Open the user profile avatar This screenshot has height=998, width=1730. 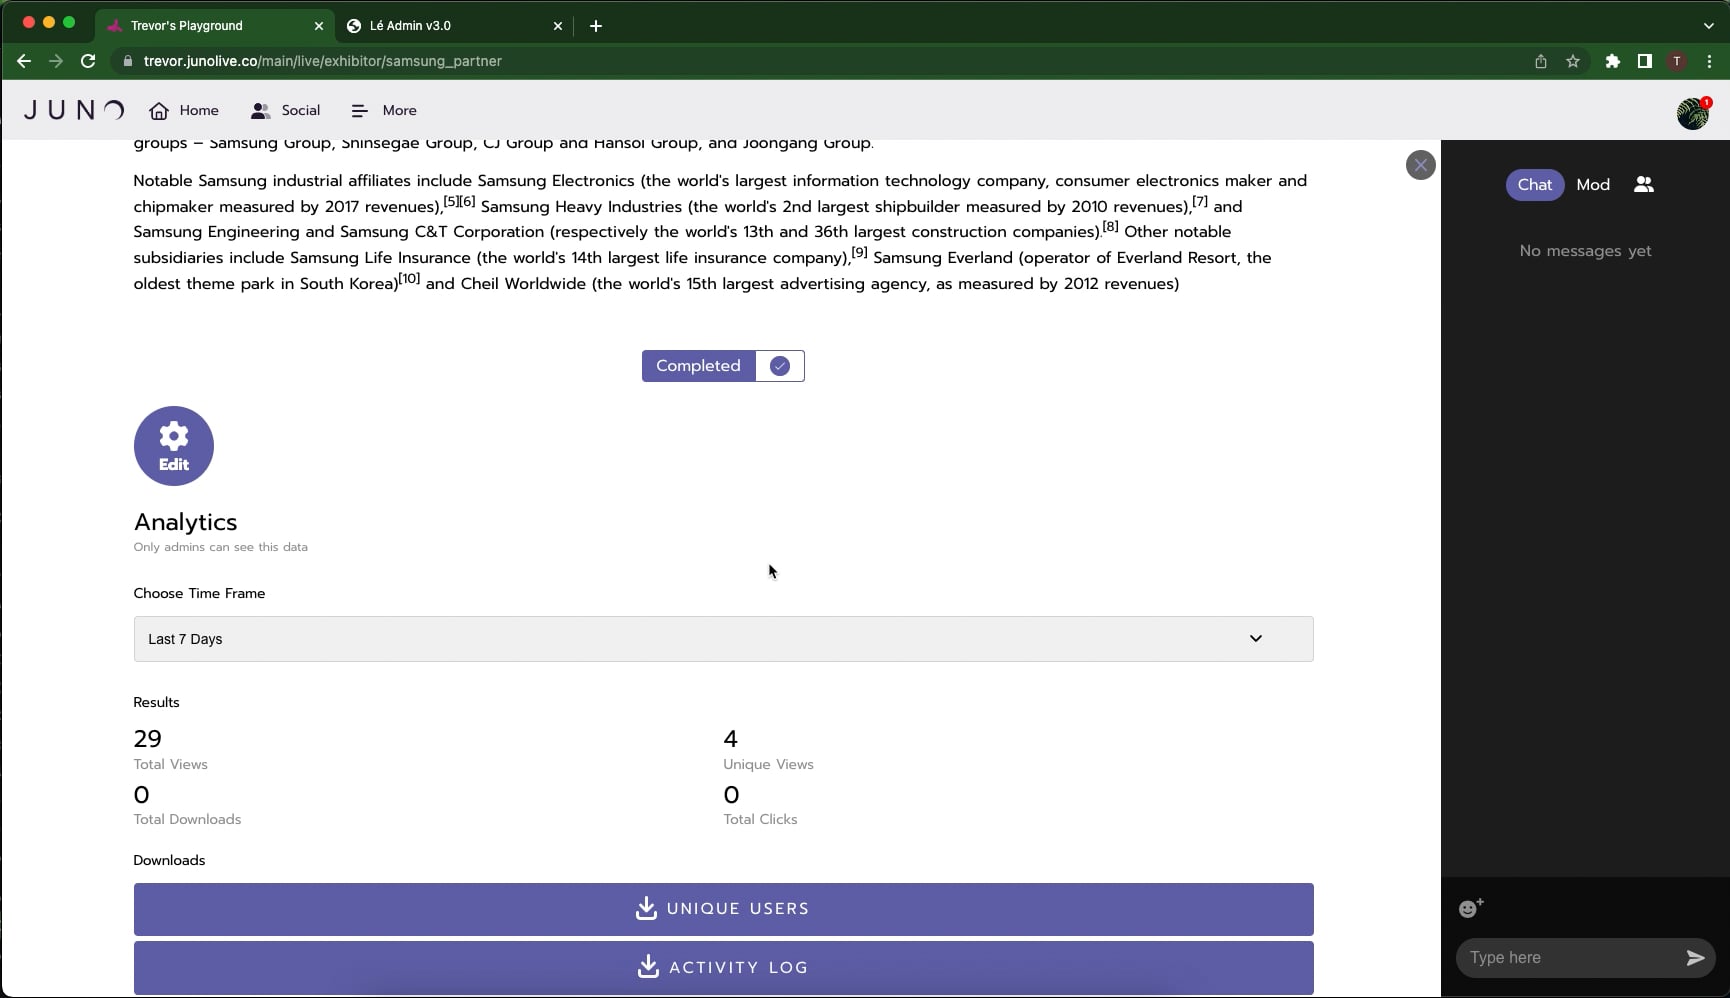click(x=1693, y=112)
